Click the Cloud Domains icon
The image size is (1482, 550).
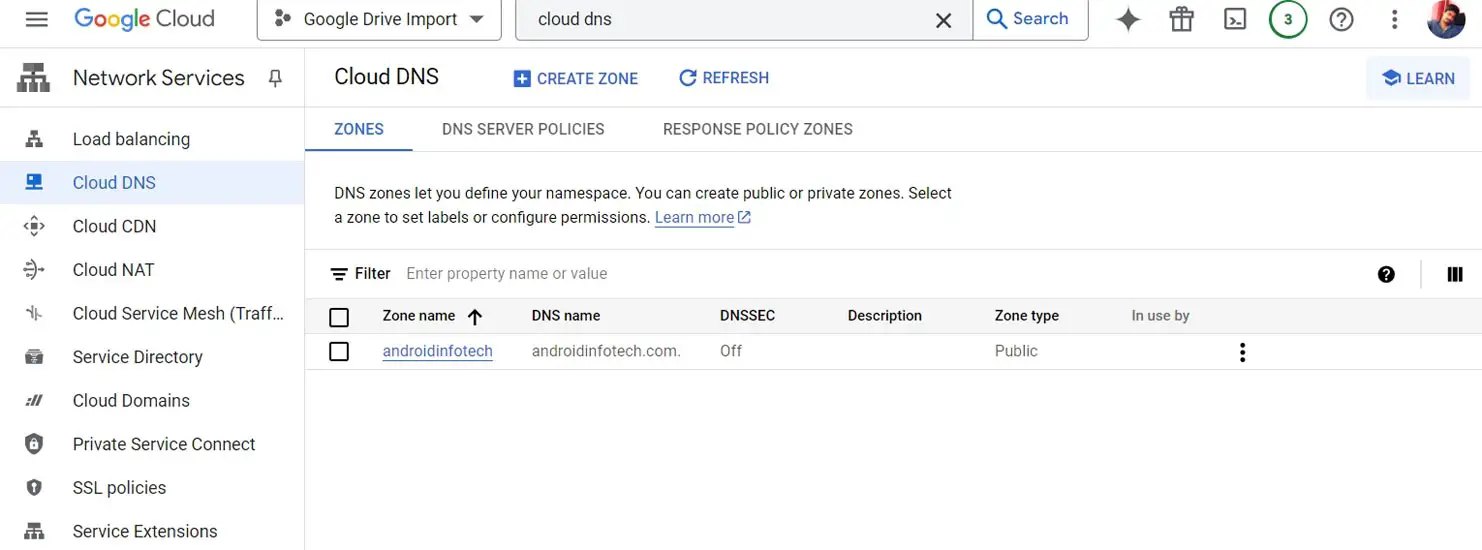click(34, 401)
